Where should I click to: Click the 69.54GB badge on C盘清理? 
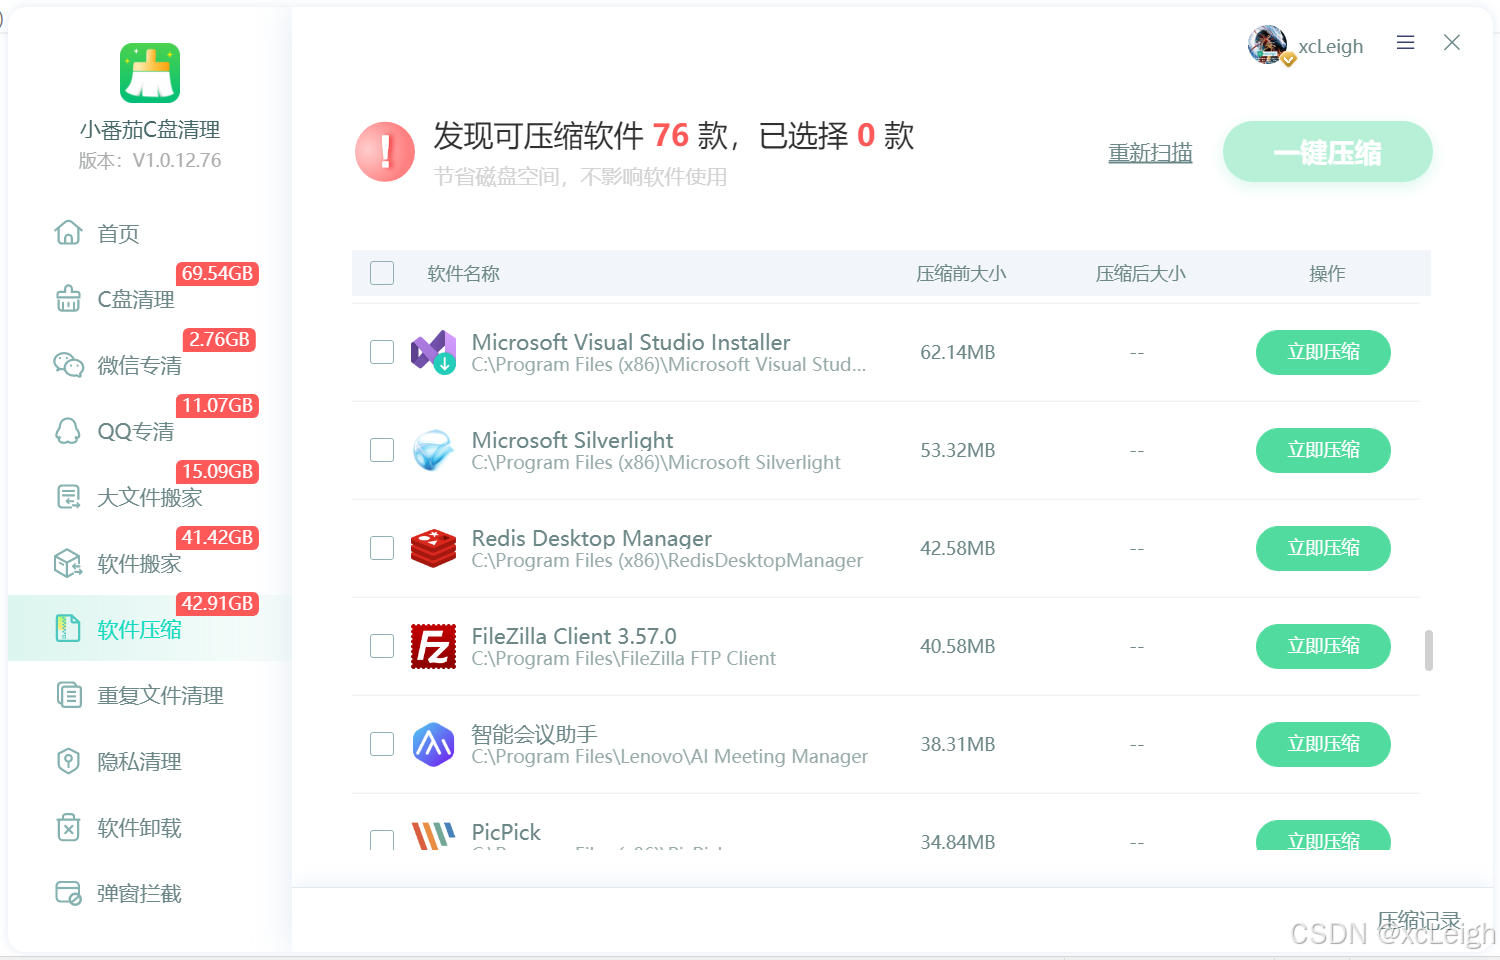[217, 273]
